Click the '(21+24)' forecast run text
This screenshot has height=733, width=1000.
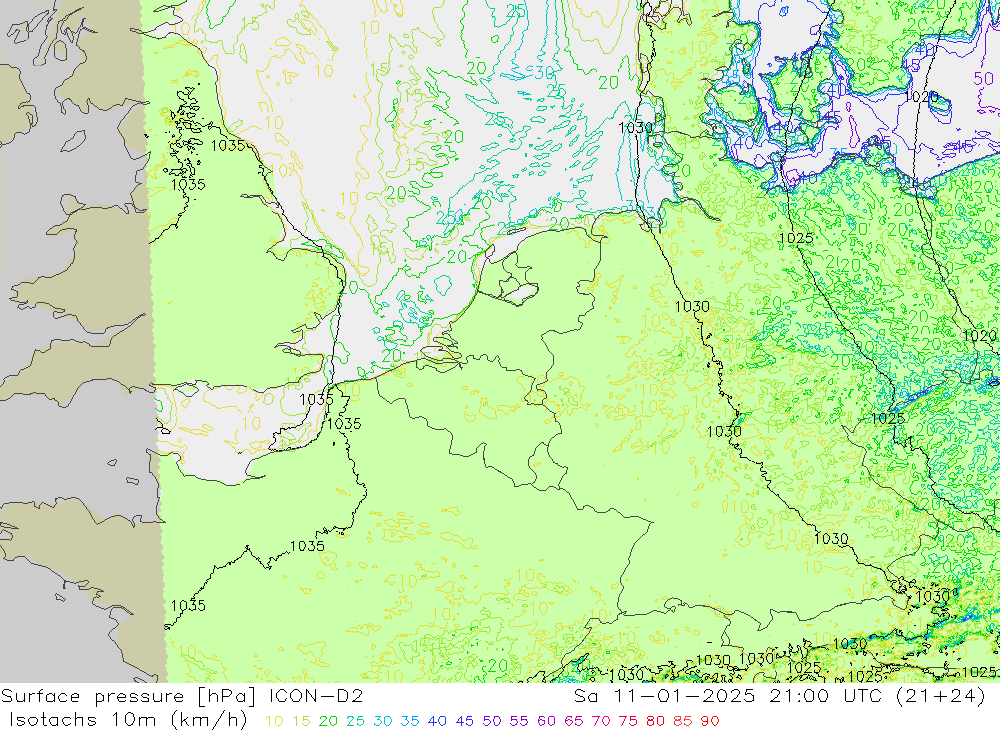pyautogui.click(x=941, y=695)
